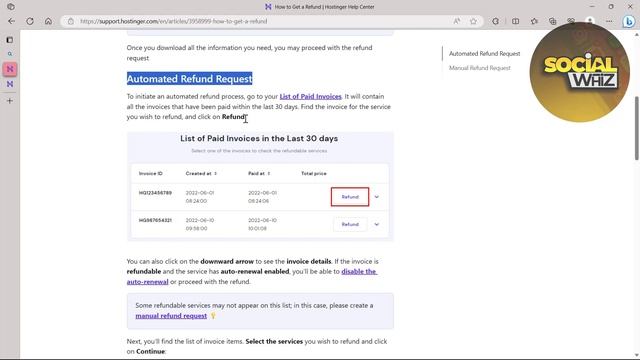Toggle the vertical tabs pane

point(10,40)
